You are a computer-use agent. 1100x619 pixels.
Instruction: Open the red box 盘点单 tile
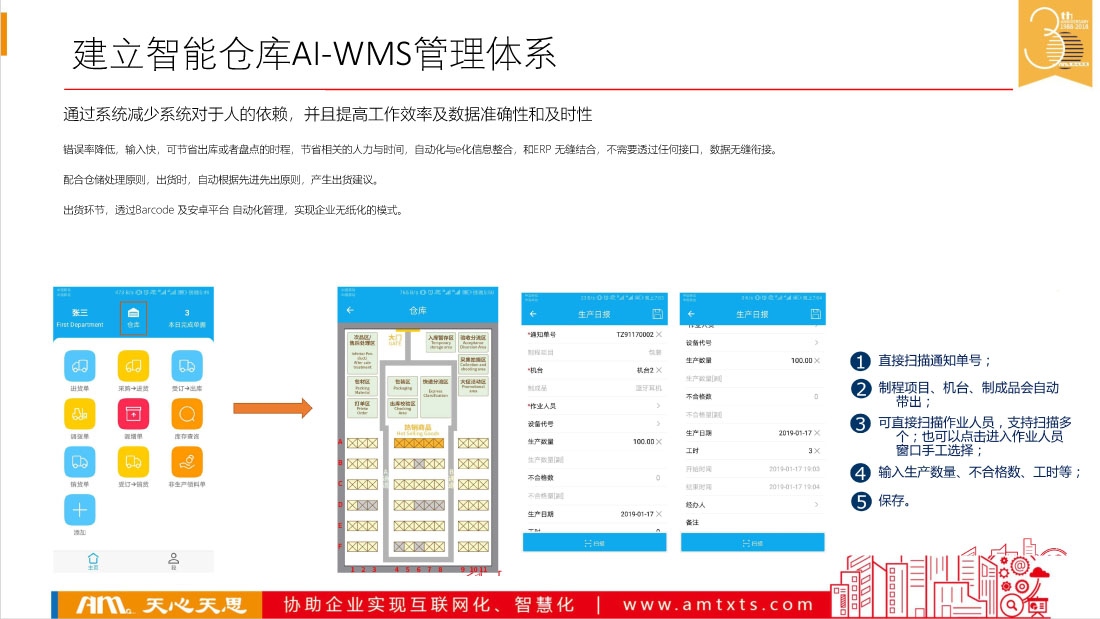point(133,412)
